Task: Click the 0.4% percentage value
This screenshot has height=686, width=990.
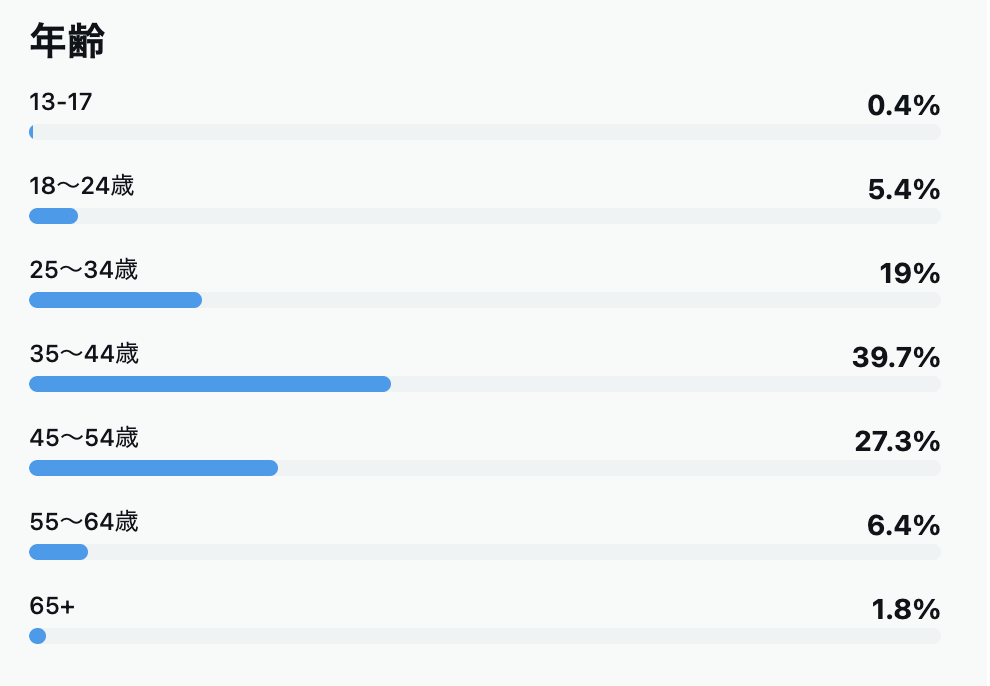Action: pos(903,105)
